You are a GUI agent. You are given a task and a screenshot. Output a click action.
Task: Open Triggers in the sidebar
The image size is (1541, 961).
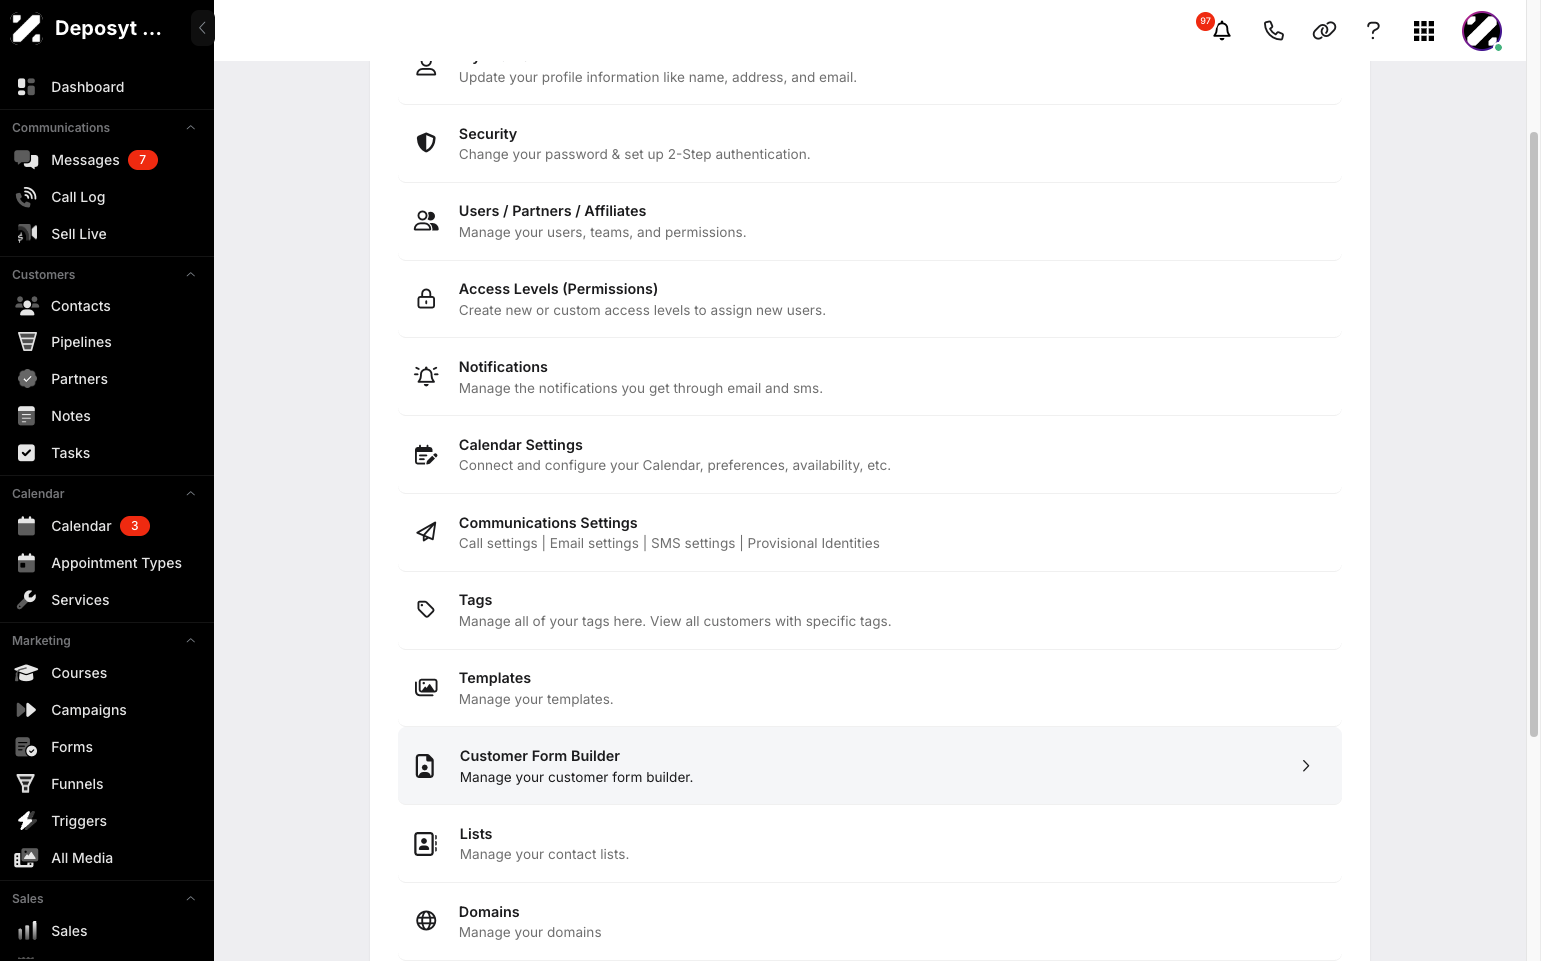pyautogui.click(x=107, y=821)
